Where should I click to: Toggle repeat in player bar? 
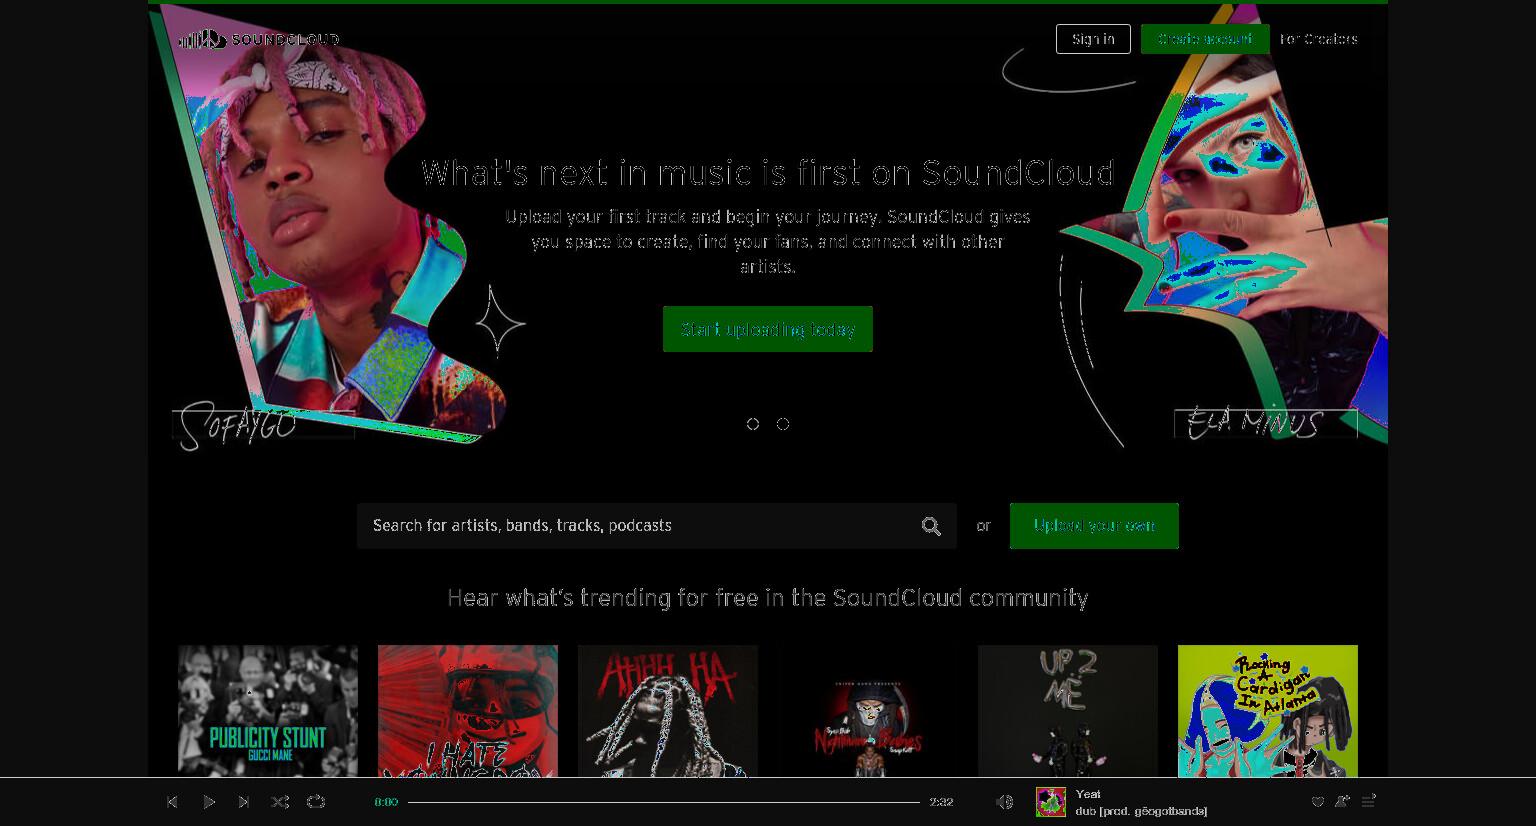pyautogui.click(x=316, y=802)
